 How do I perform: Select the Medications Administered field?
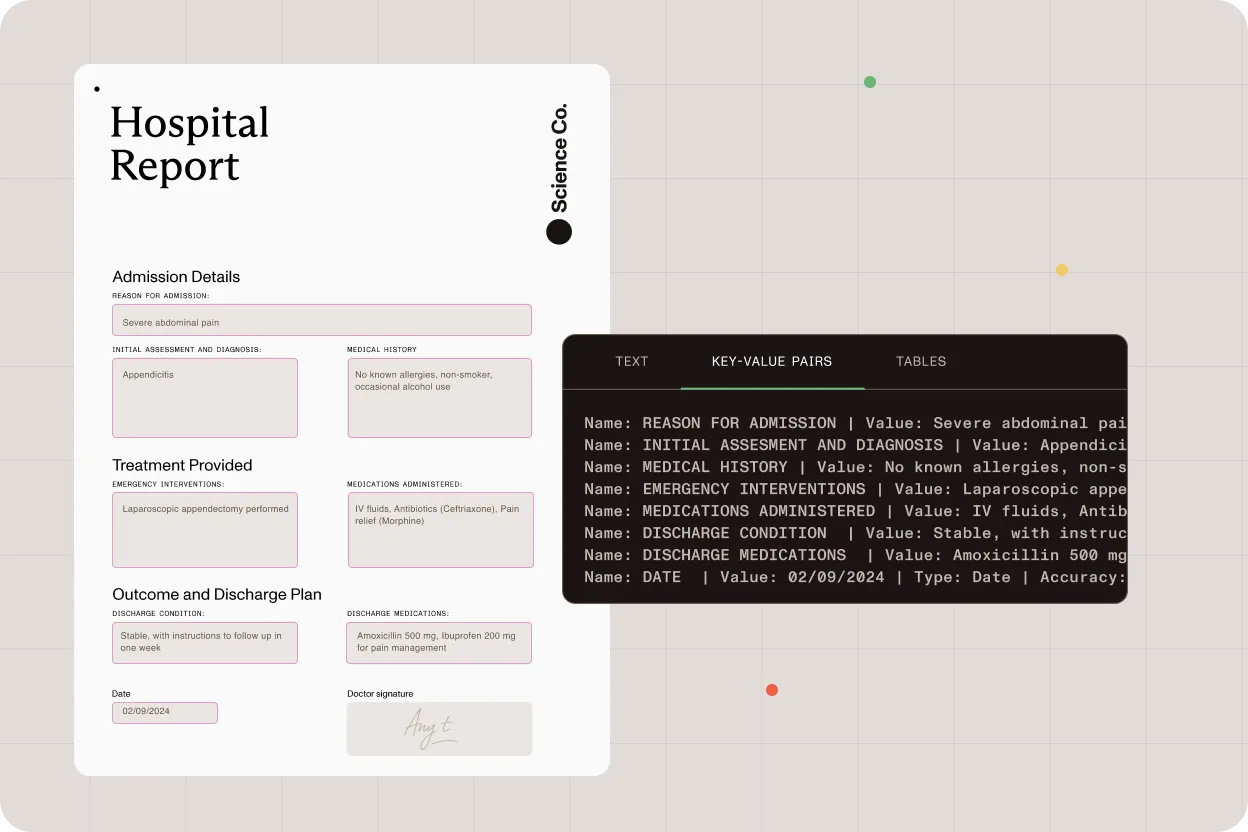(x=440, y=530)
